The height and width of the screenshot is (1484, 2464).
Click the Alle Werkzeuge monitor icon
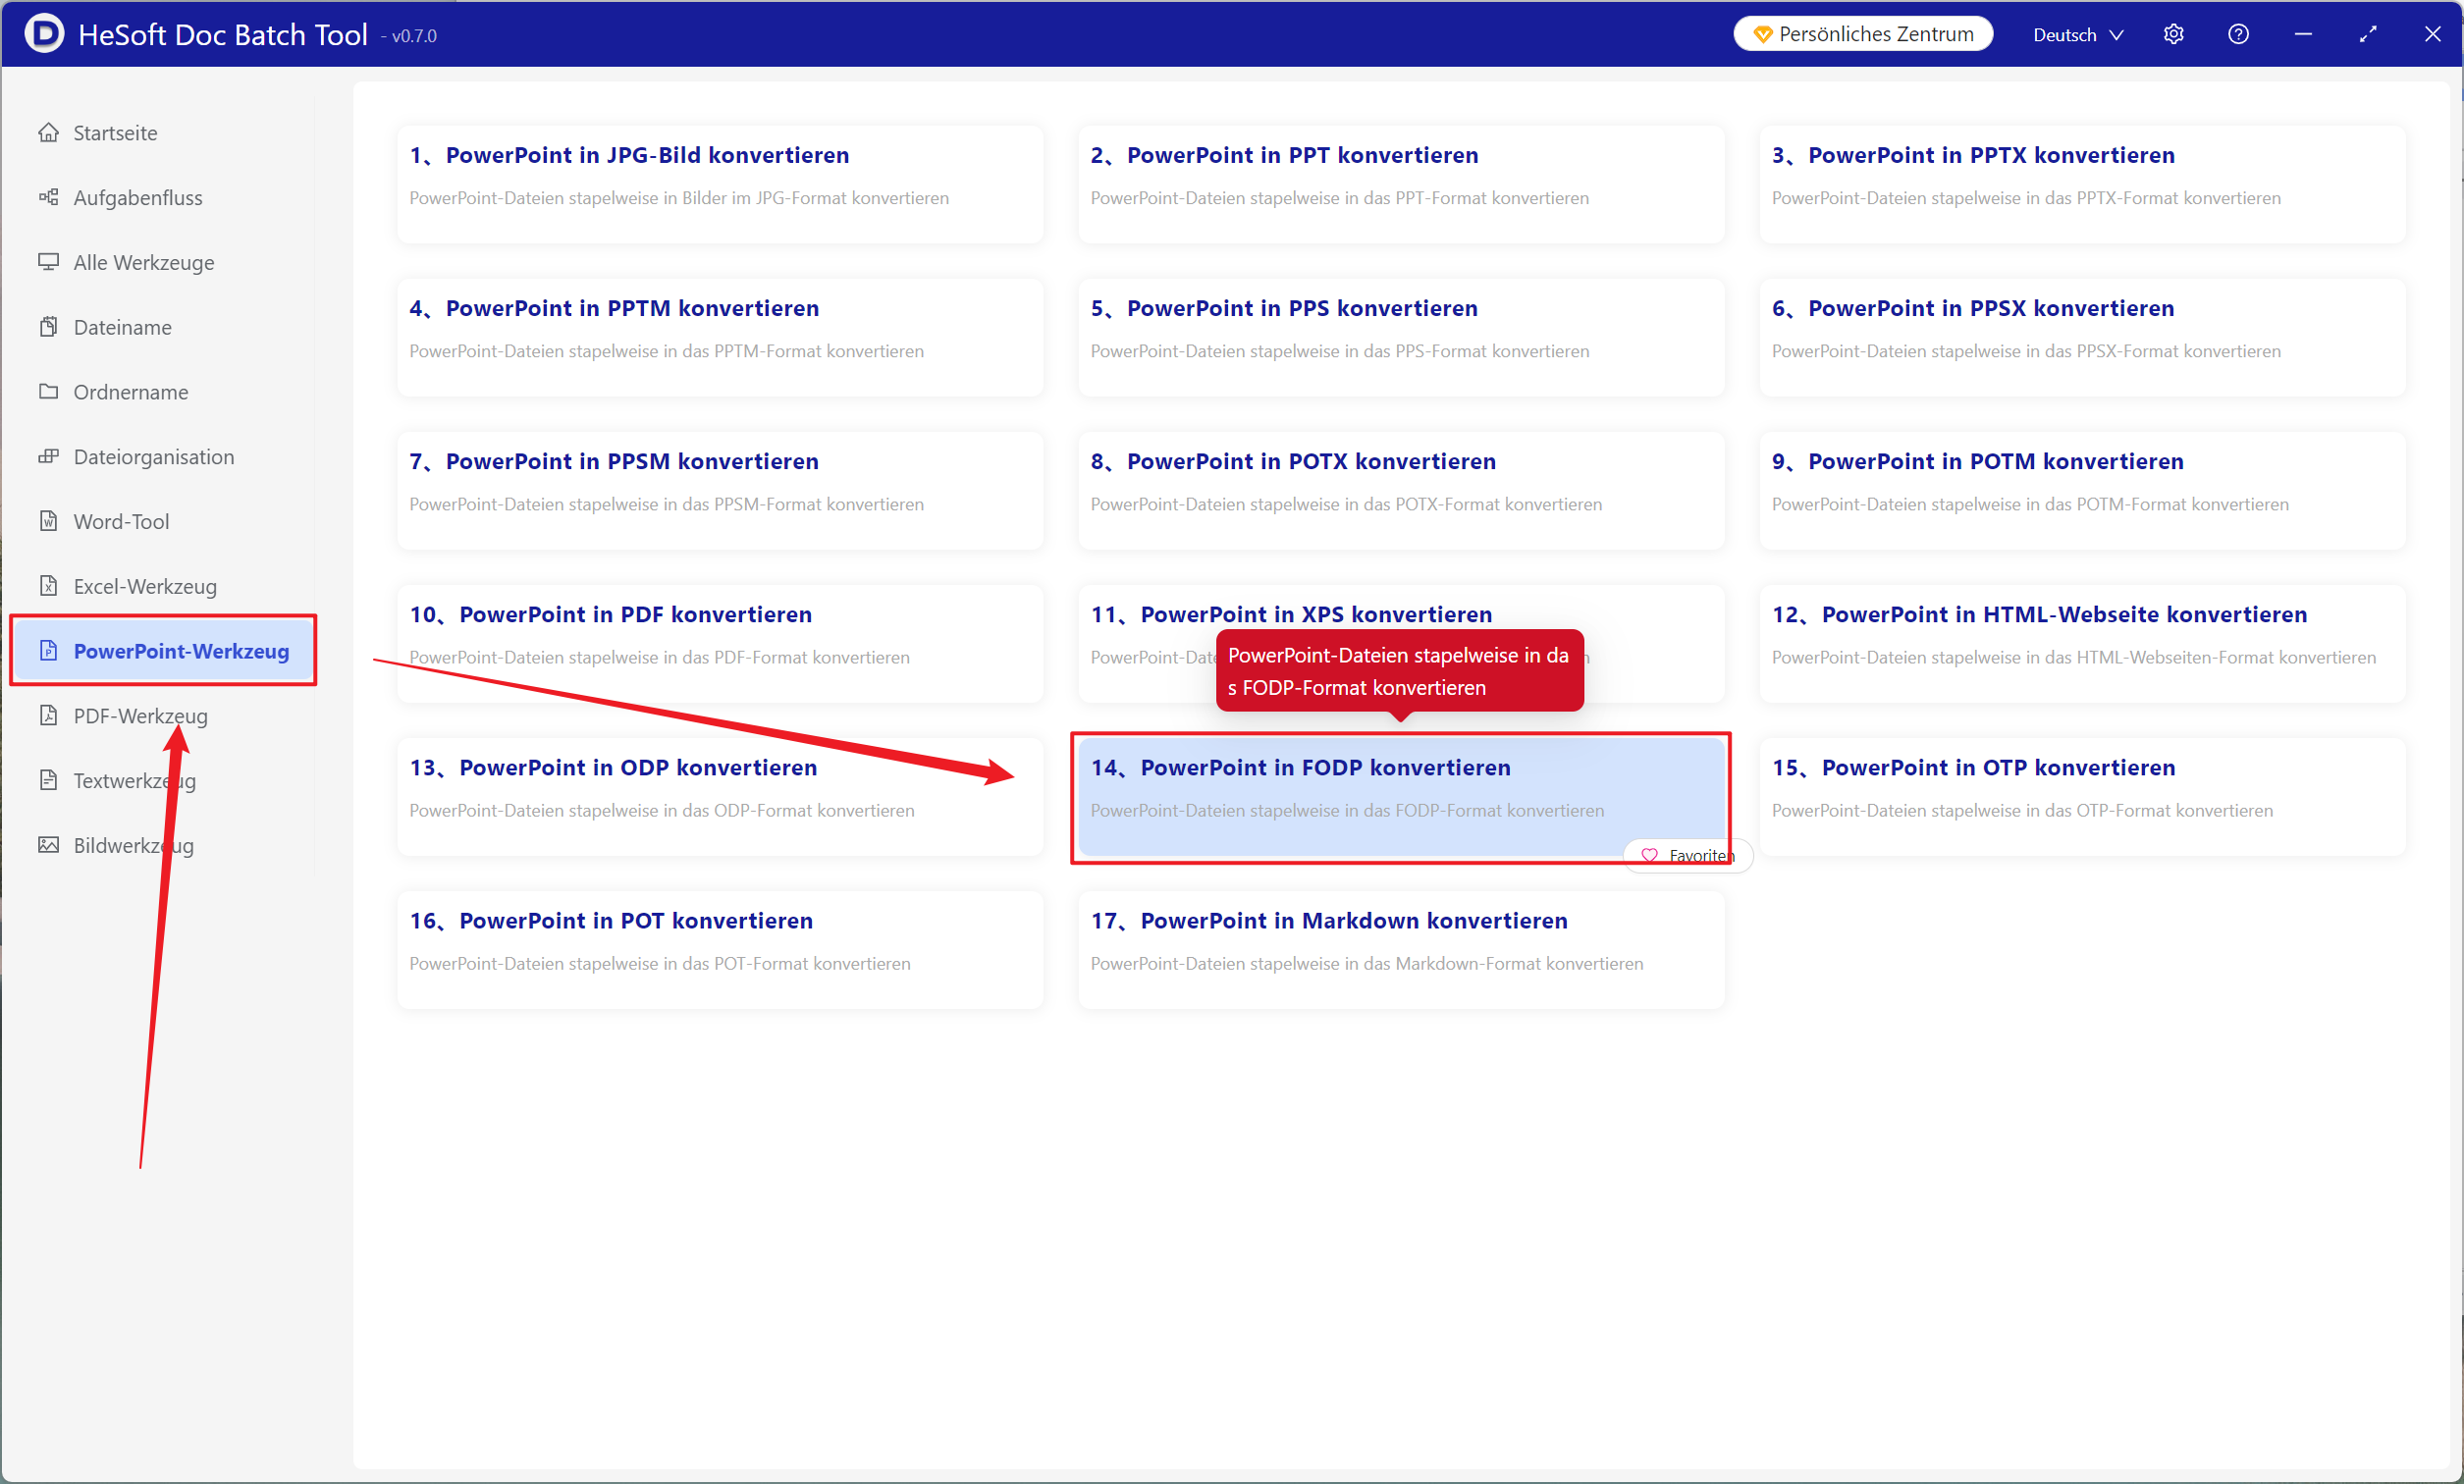[x=48, y=262]
